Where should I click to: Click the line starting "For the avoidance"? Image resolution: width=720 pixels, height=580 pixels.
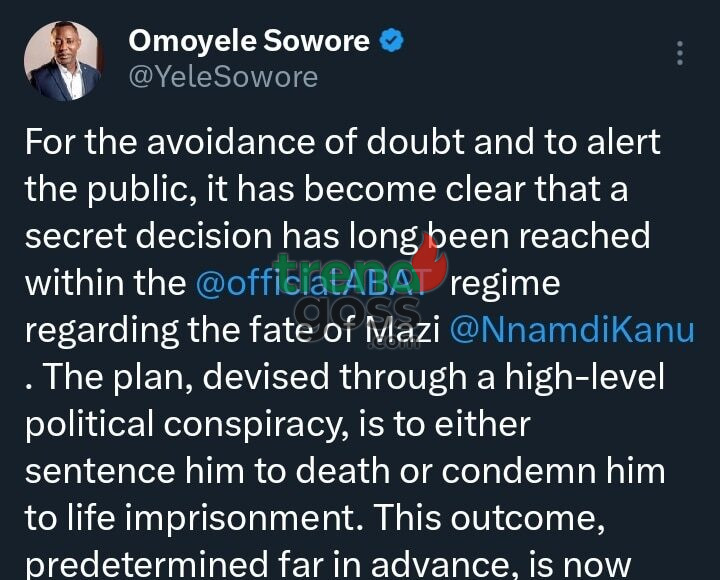342,142
